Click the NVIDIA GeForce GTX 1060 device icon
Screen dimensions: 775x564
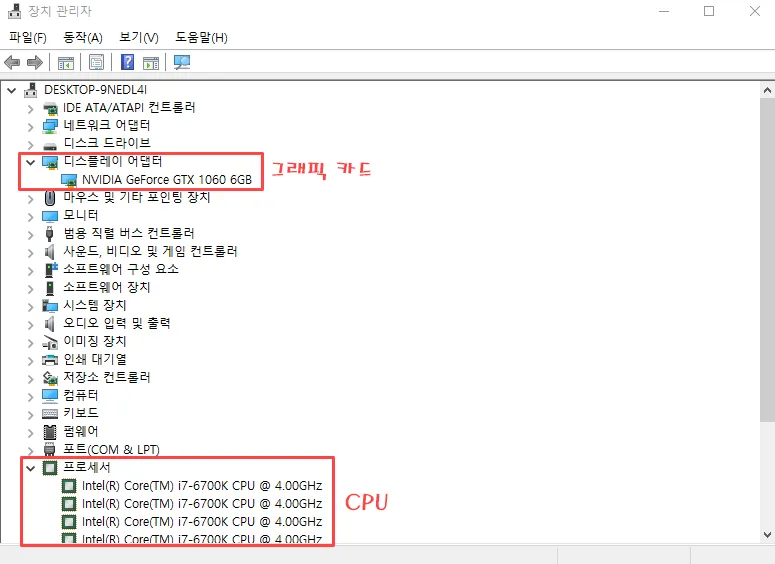pyautogui.click(x=69, y=180)
